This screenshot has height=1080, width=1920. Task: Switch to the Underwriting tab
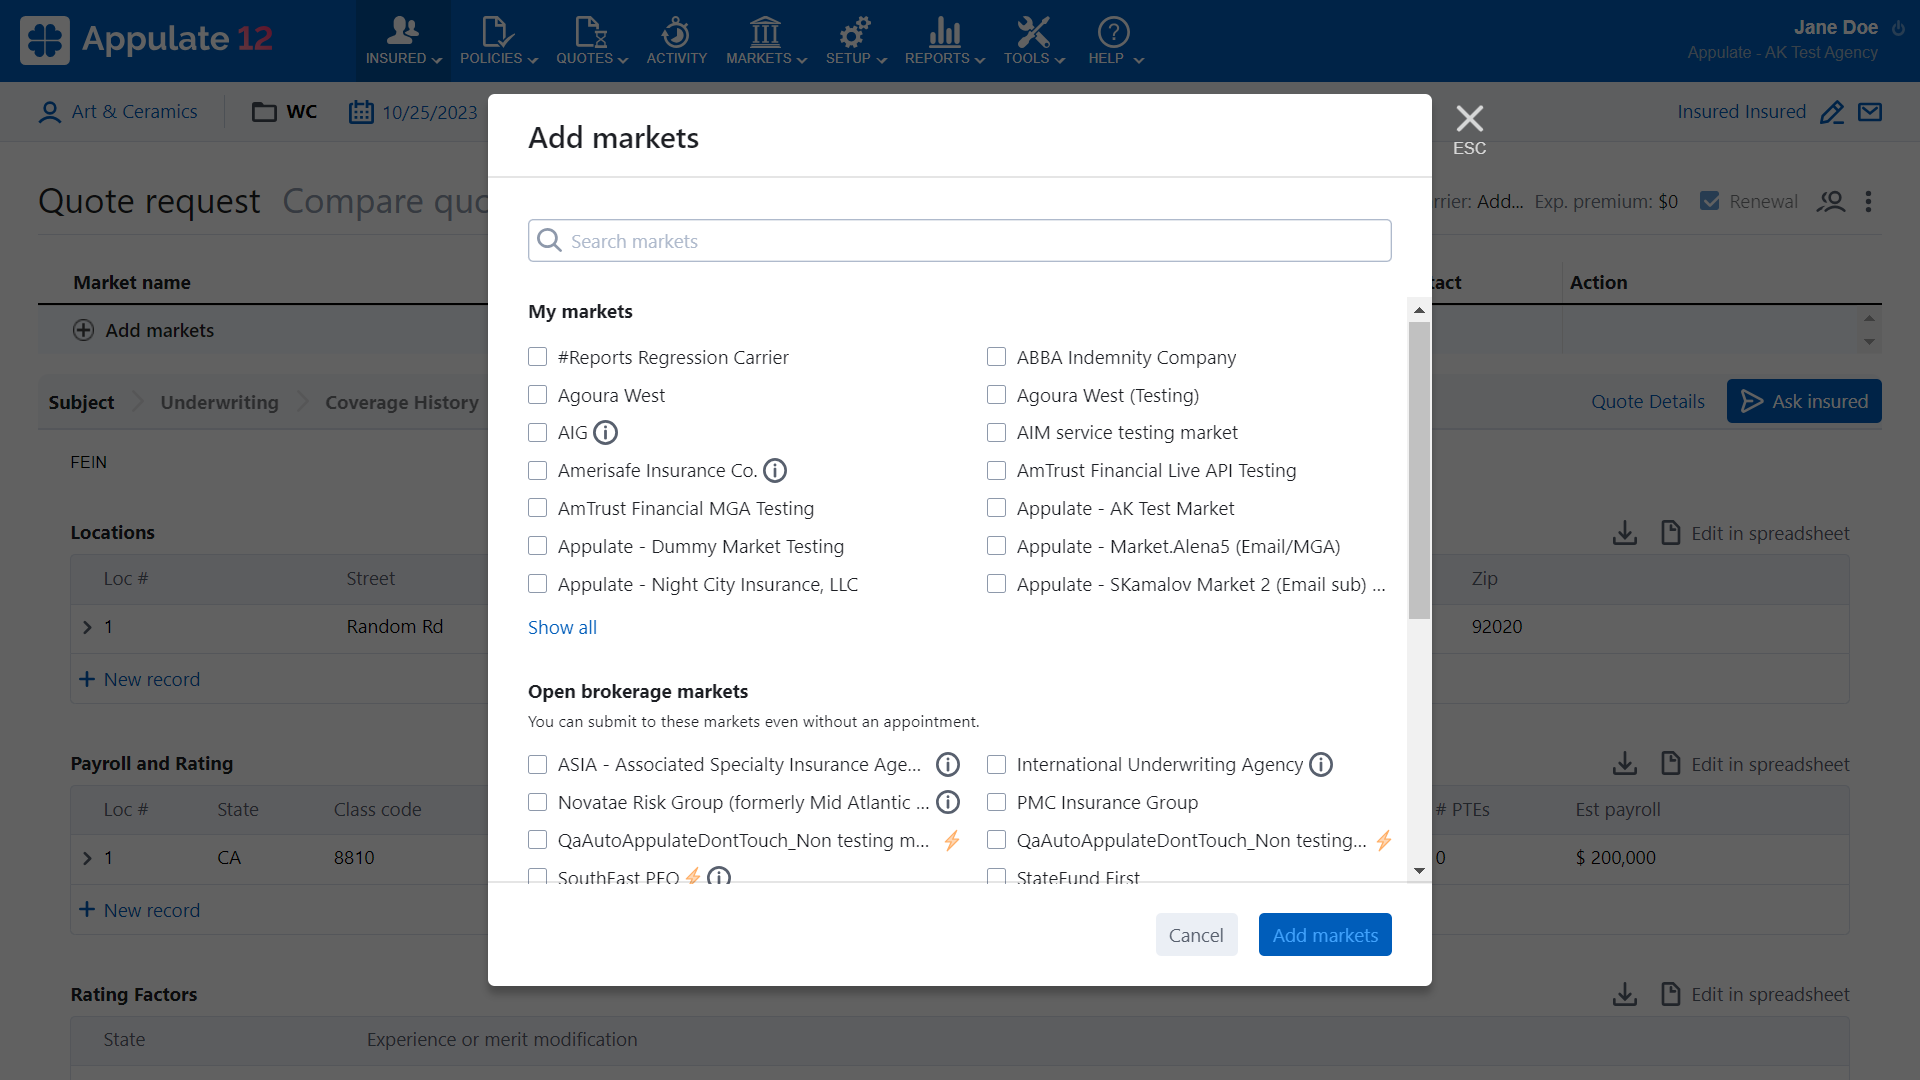point(220,402)
